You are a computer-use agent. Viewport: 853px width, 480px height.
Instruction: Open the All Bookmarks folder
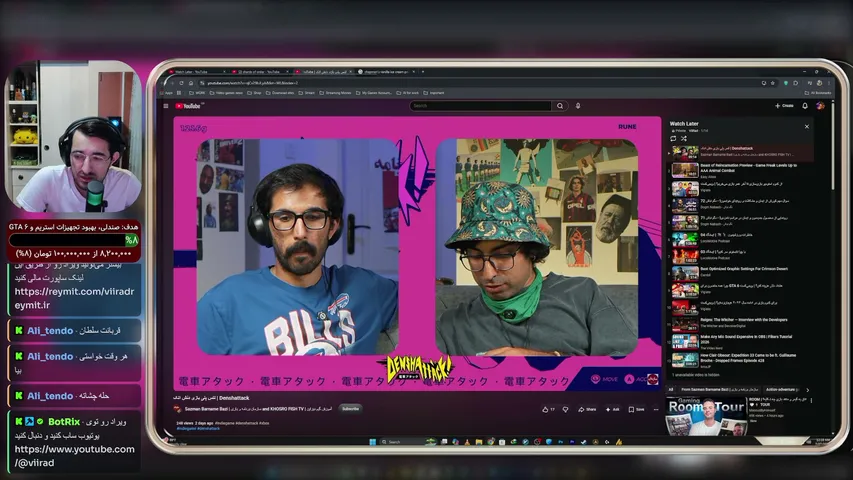click(817, 93)
